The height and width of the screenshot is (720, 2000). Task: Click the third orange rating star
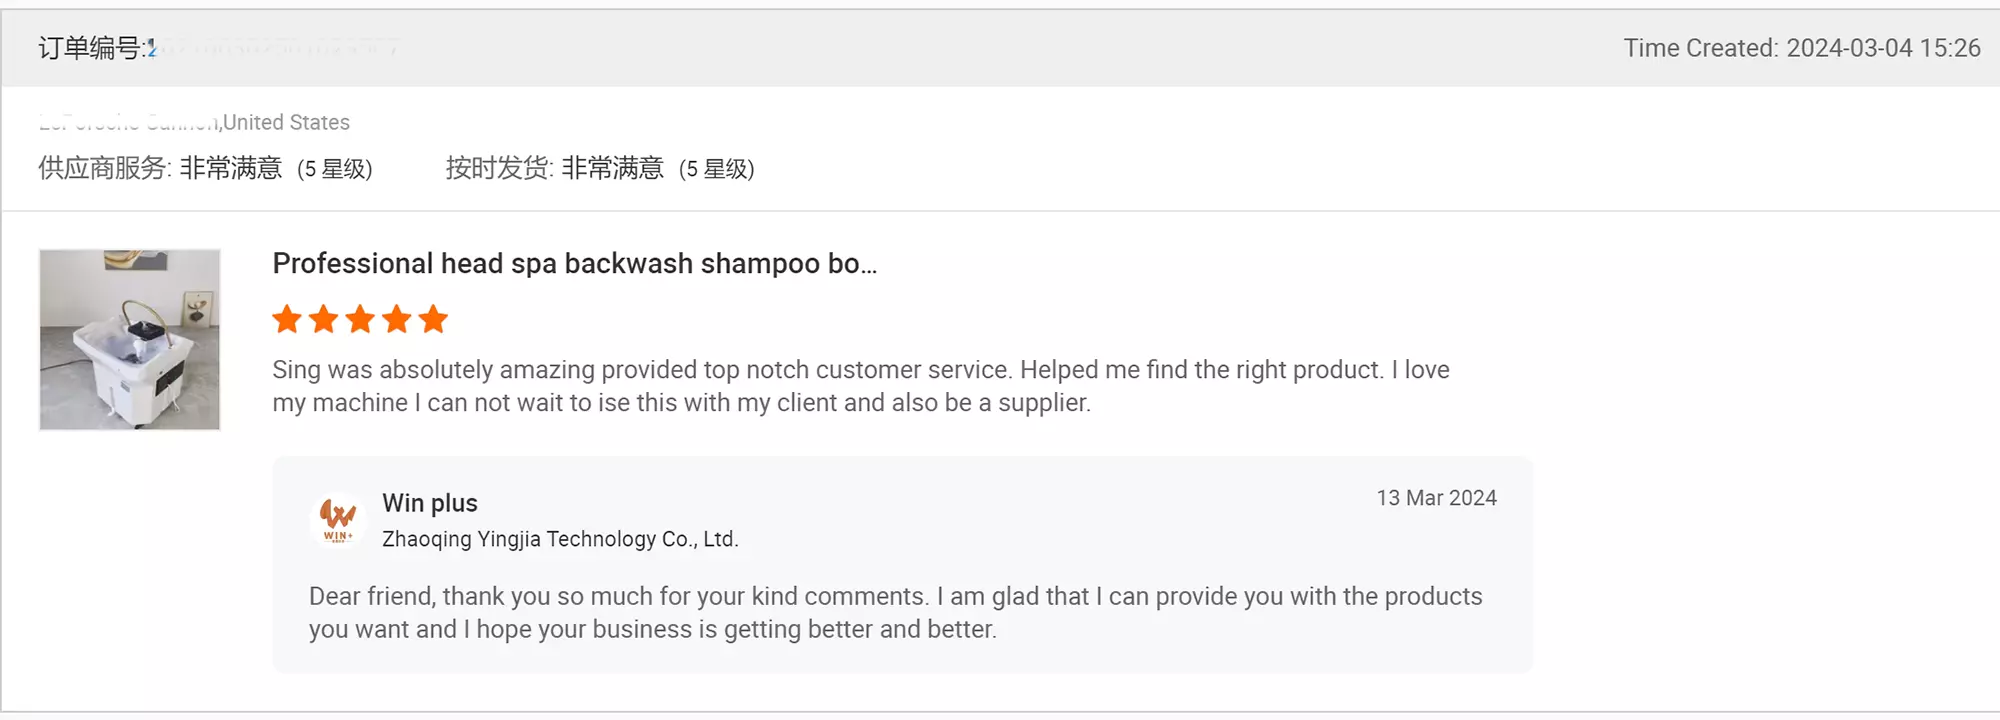[x=360, y=320]
